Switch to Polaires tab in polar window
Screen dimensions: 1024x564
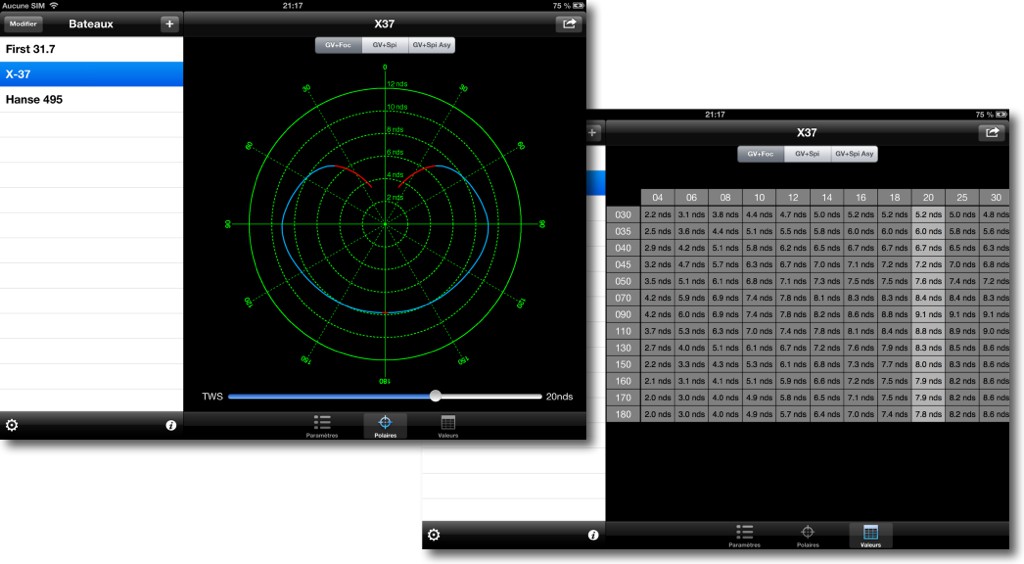click(385, 426)
